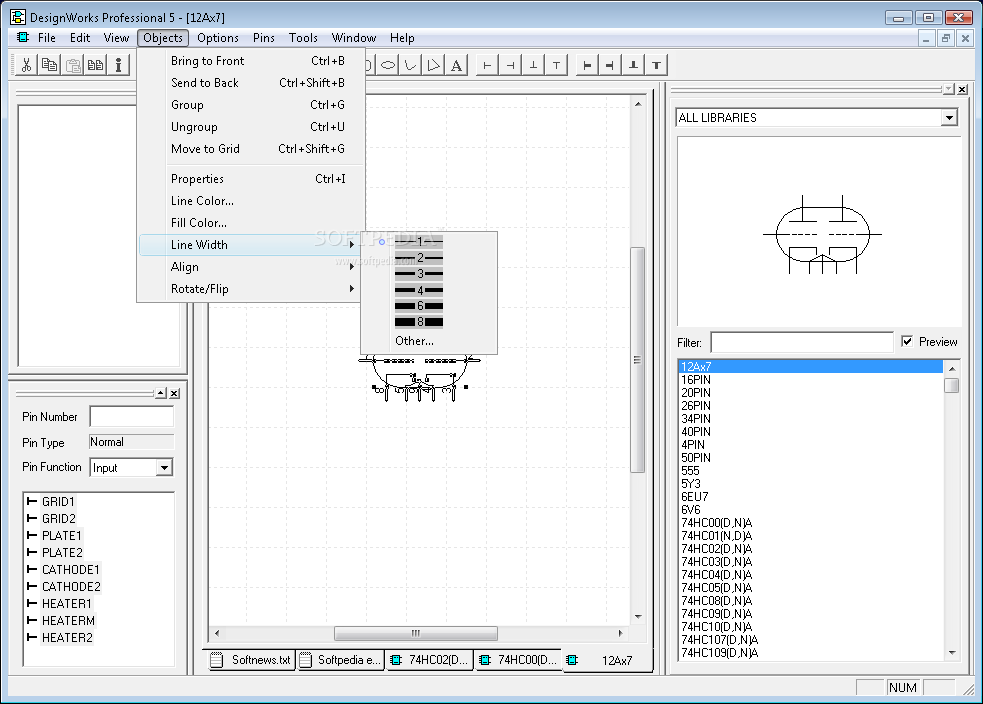Switch to the 12Ax7 document tab
The height and width of the screenshot is (704, 983).
607,660
